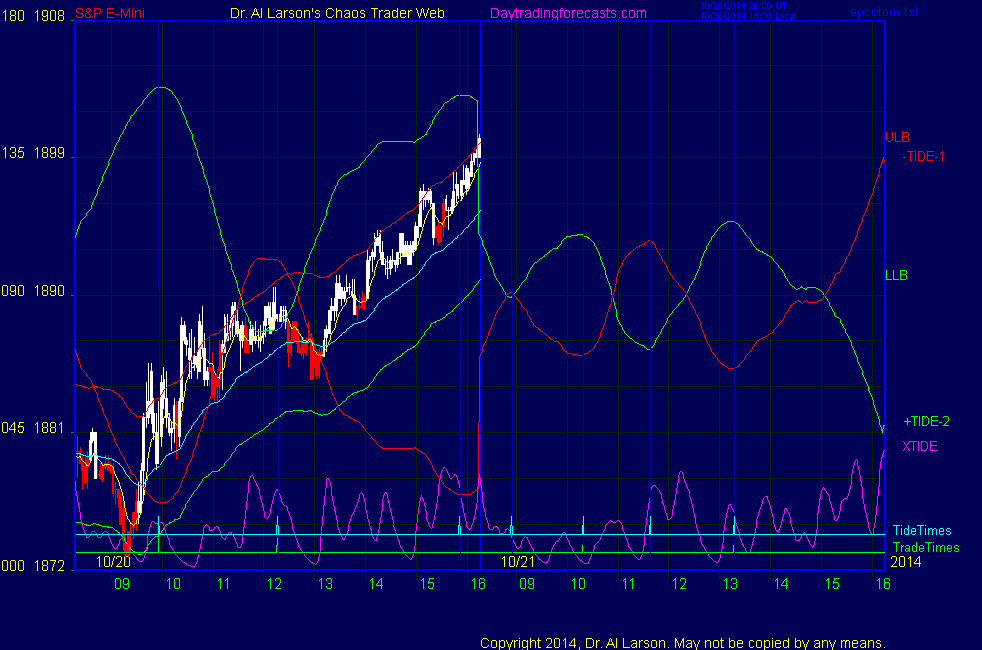Click the '10/20' date label

click(113, 562)
